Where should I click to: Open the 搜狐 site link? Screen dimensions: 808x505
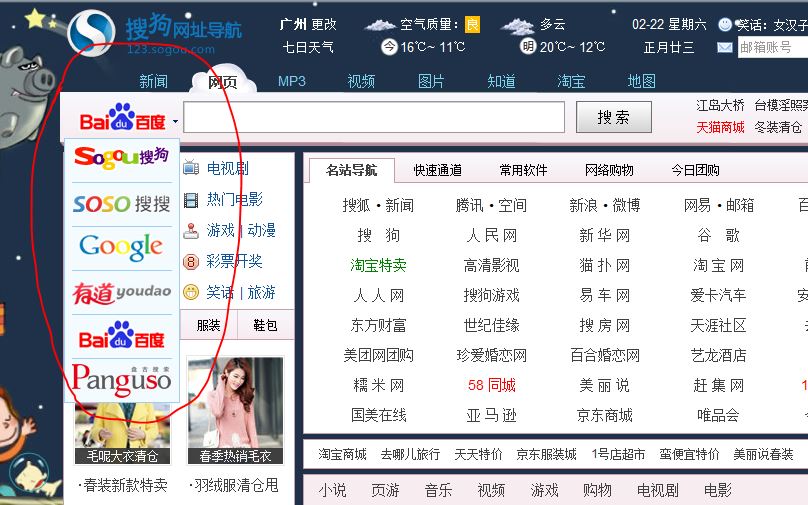click(357, 206)
